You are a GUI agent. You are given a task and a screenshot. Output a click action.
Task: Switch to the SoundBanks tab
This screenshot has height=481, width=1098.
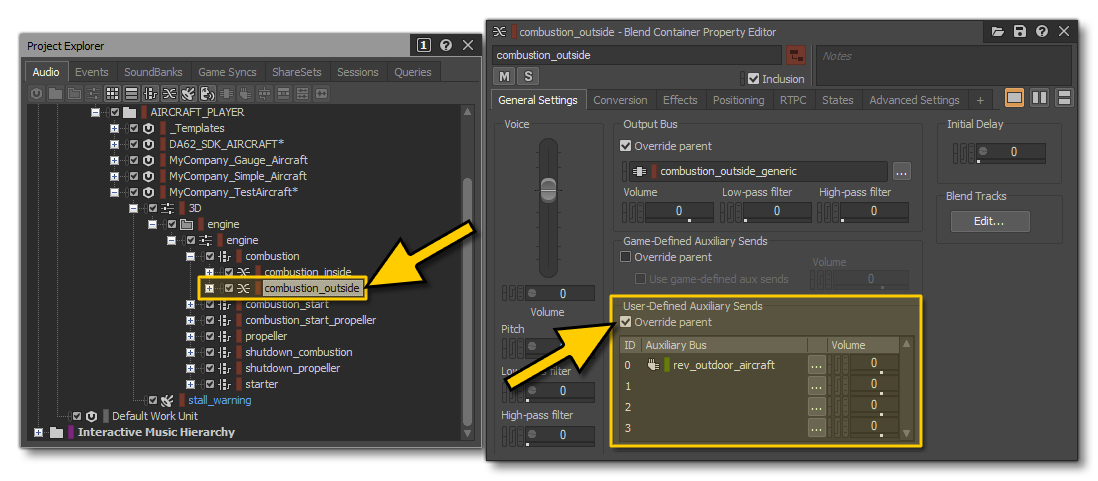point(153,72)
